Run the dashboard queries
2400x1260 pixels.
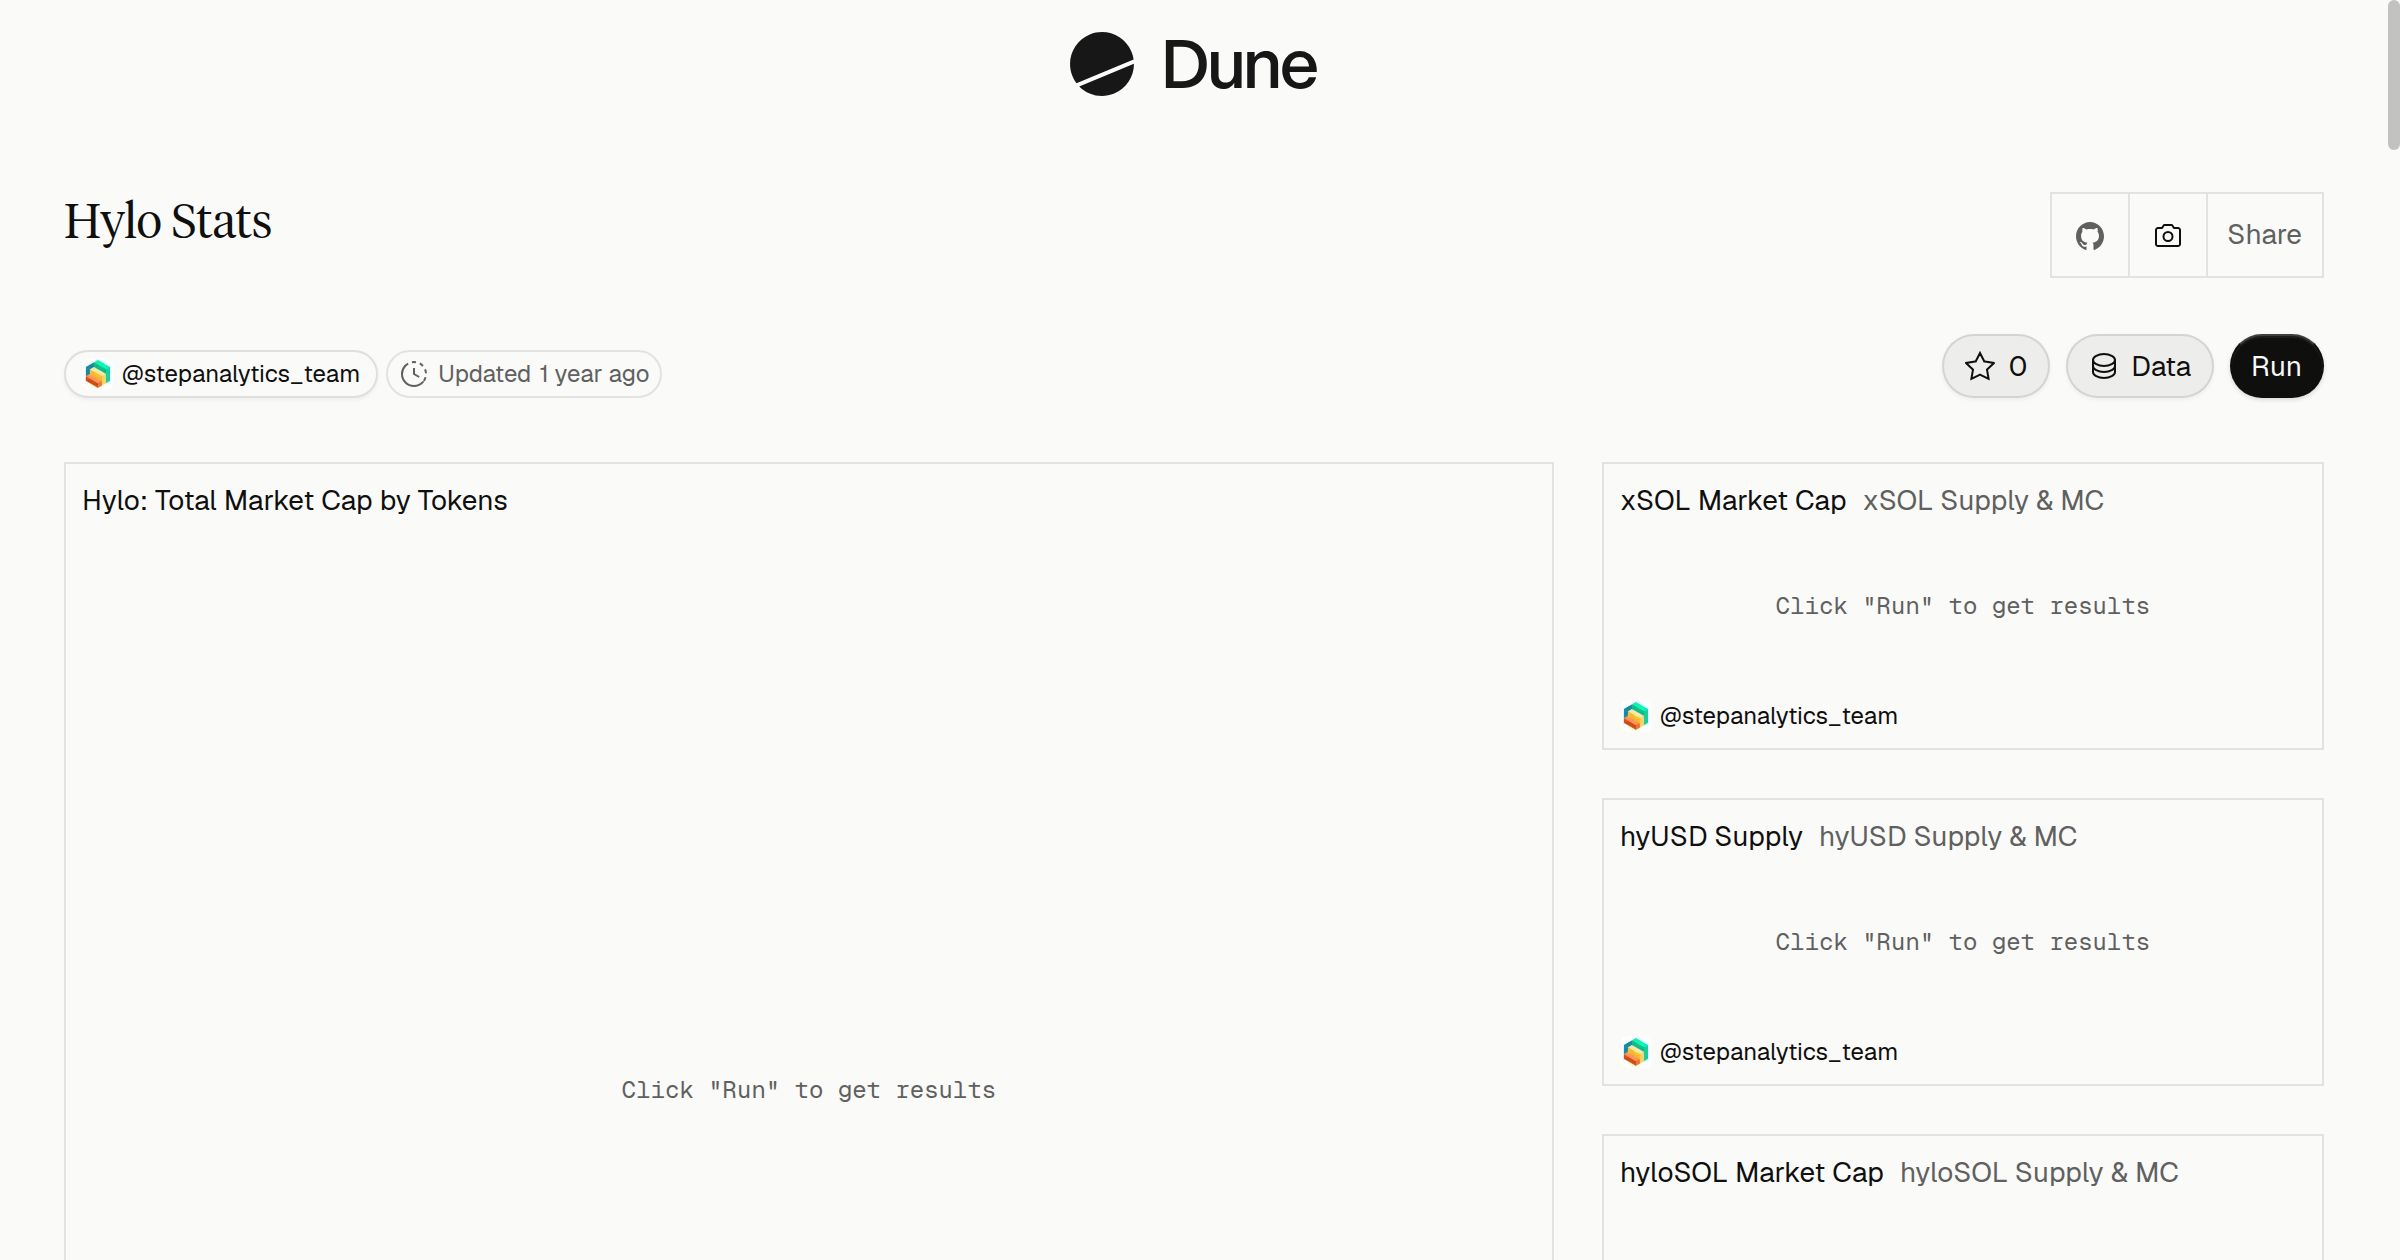tap(2276, 366)
